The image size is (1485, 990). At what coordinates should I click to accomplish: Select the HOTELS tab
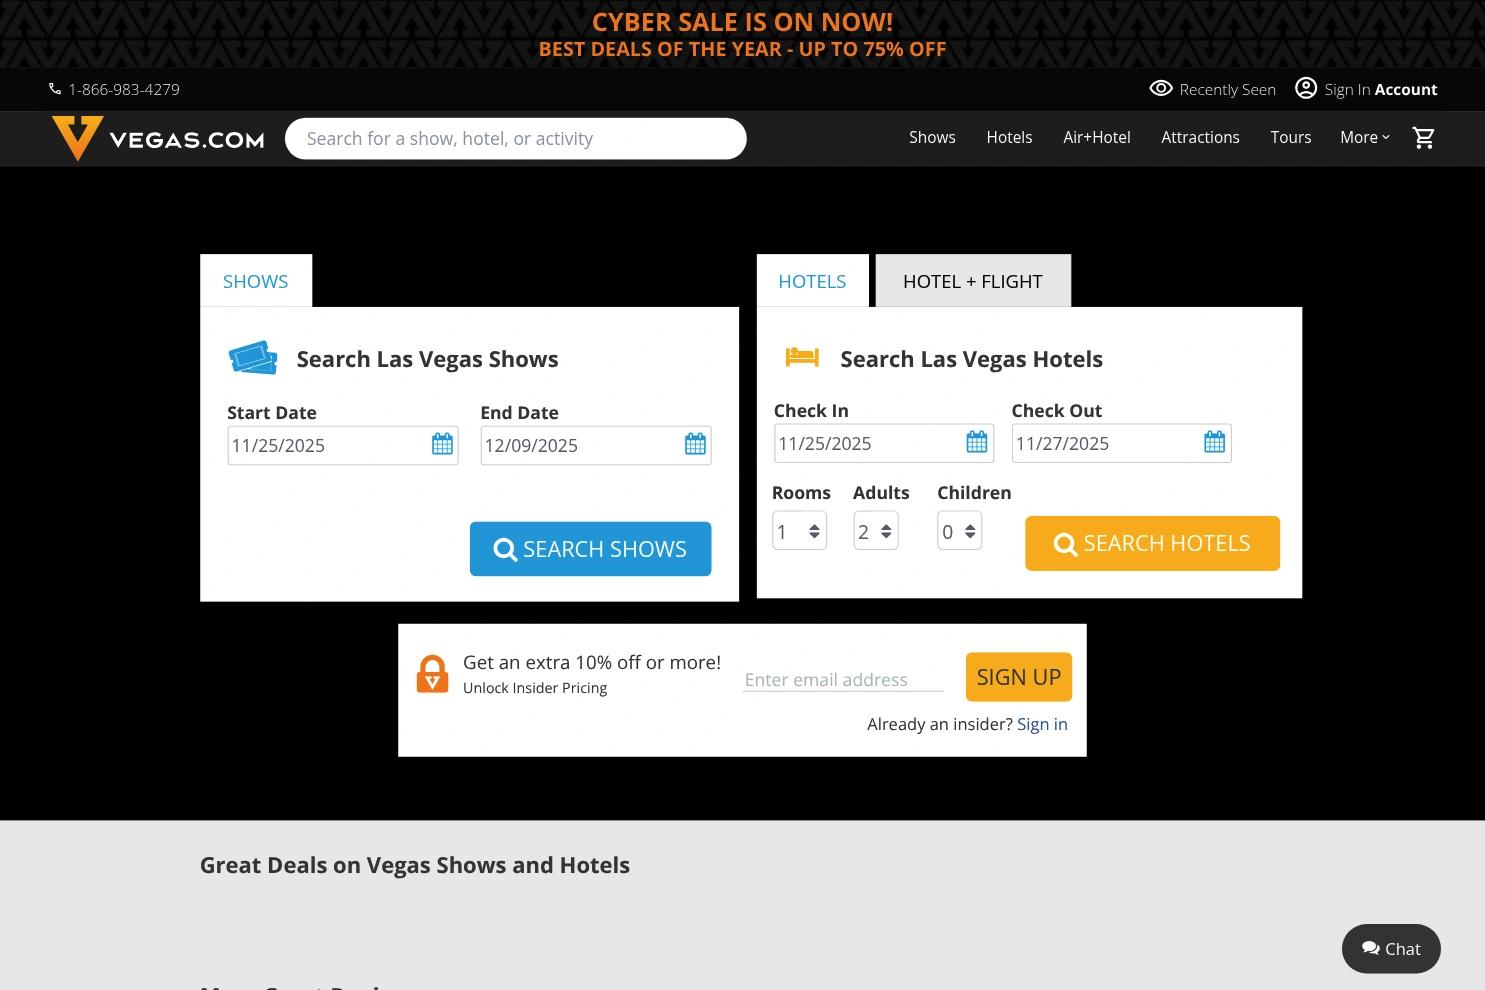coord(813,281)
